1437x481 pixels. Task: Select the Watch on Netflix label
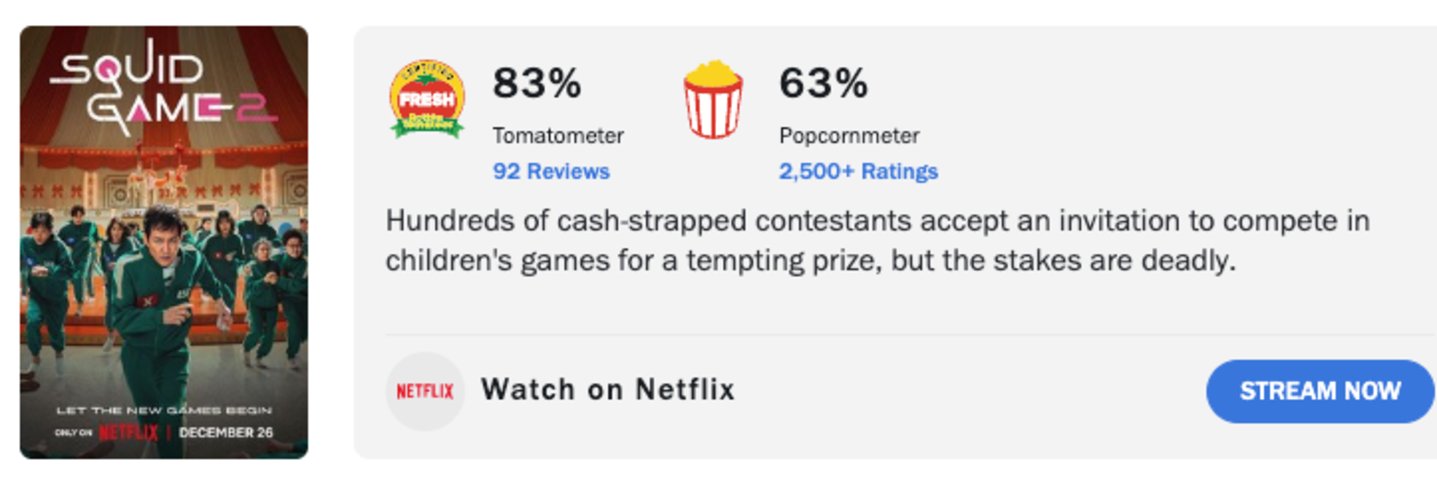[x=608, y=390]
